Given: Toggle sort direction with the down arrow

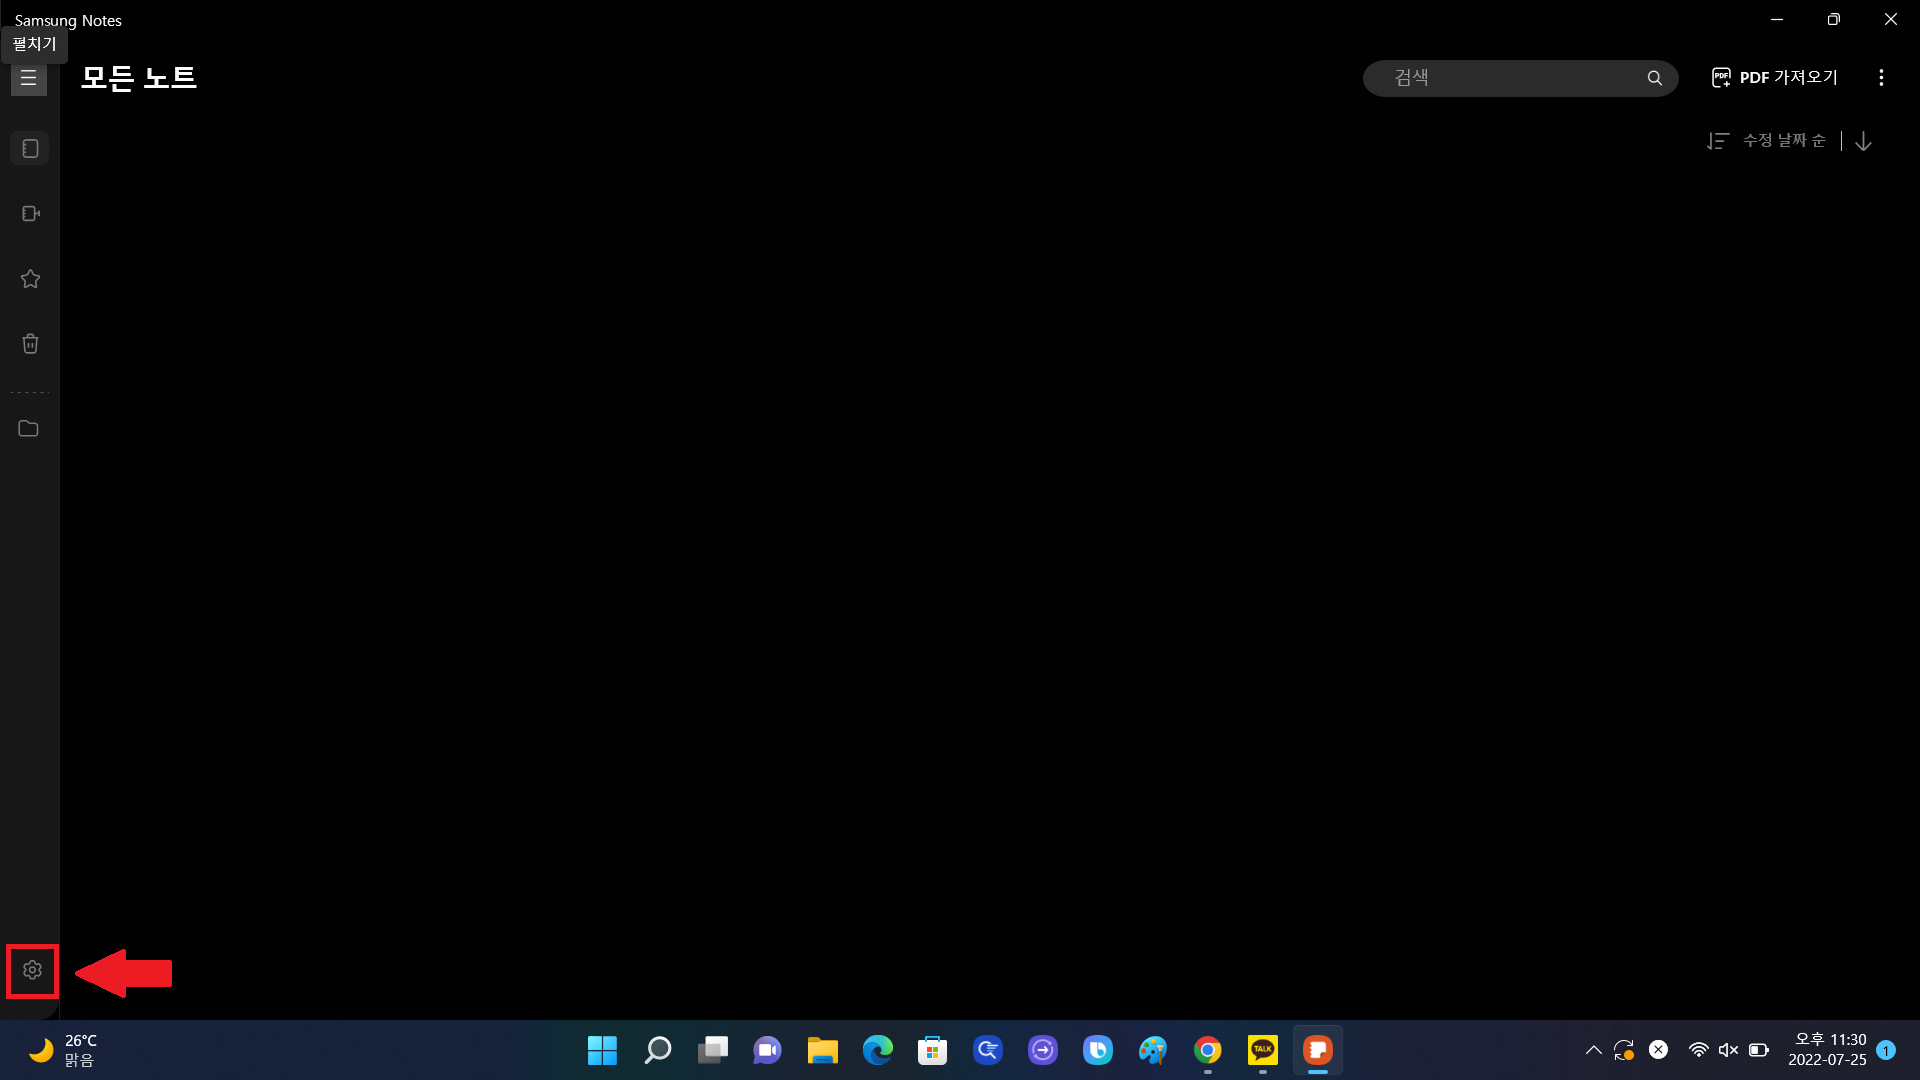Looking at the screenshot, I should point(1863,141).
